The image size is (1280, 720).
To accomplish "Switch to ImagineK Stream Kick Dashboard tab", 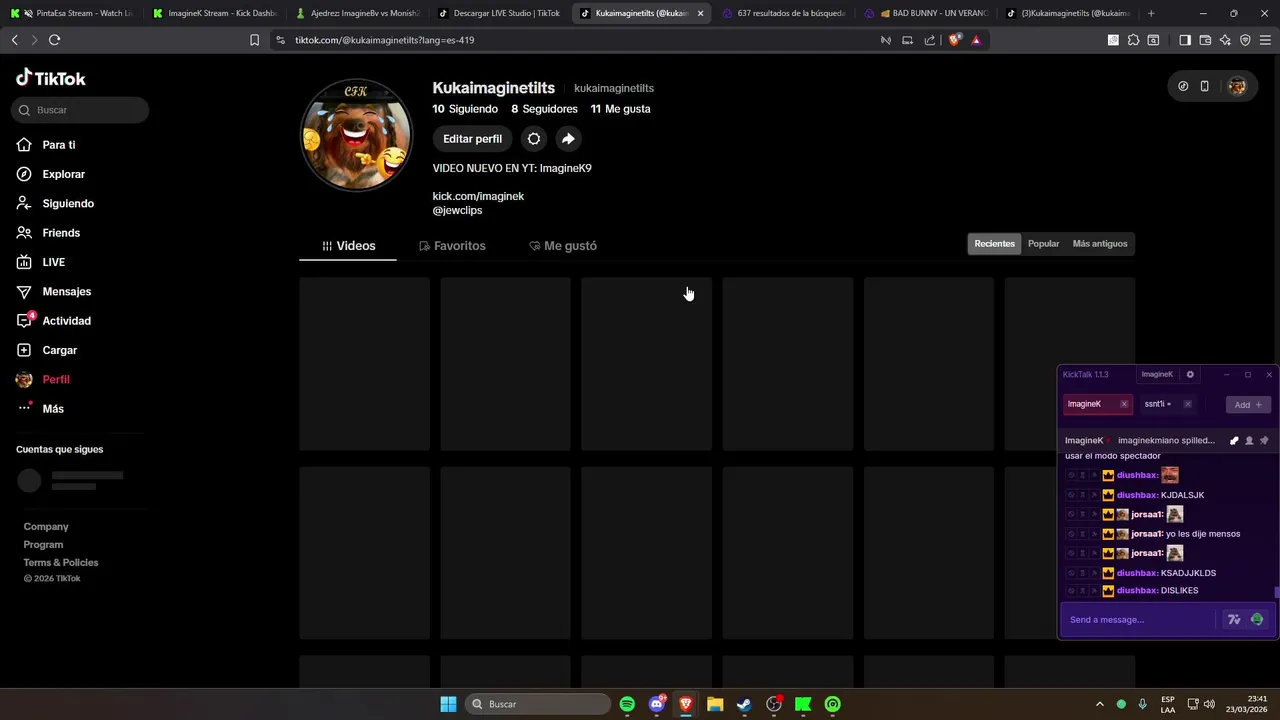I will tap(216, 13).
